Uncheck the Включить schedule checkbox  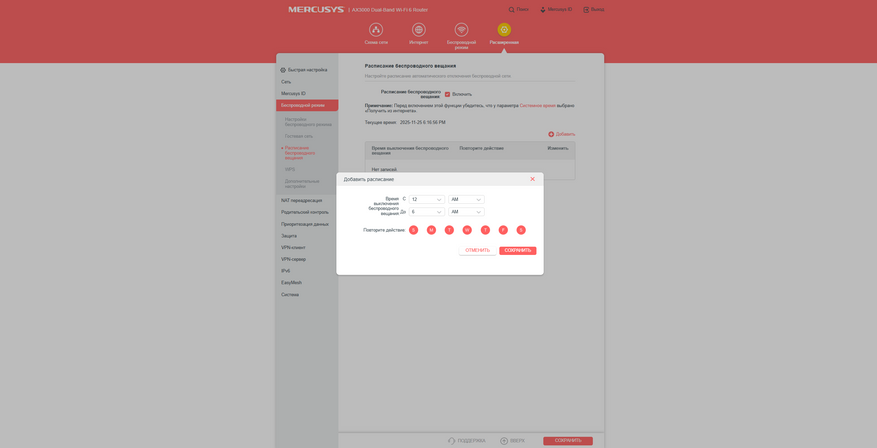pos(447,94)
